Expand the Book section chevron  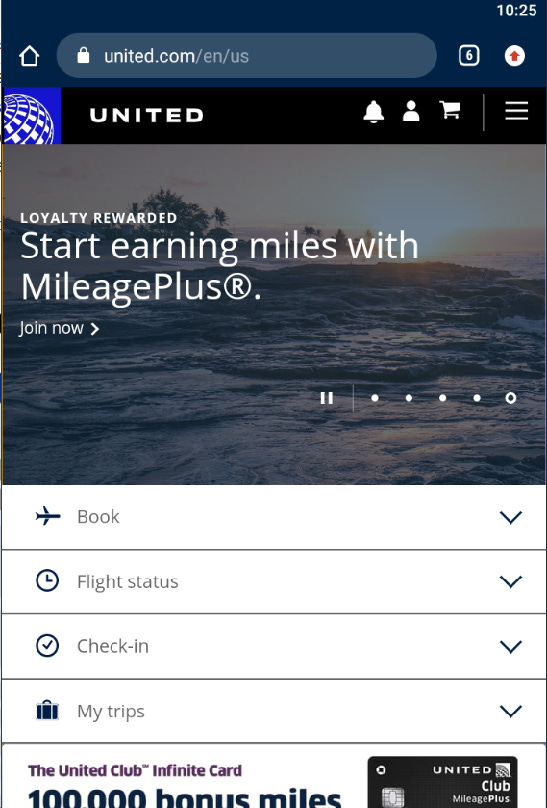[x=511, y=517]
